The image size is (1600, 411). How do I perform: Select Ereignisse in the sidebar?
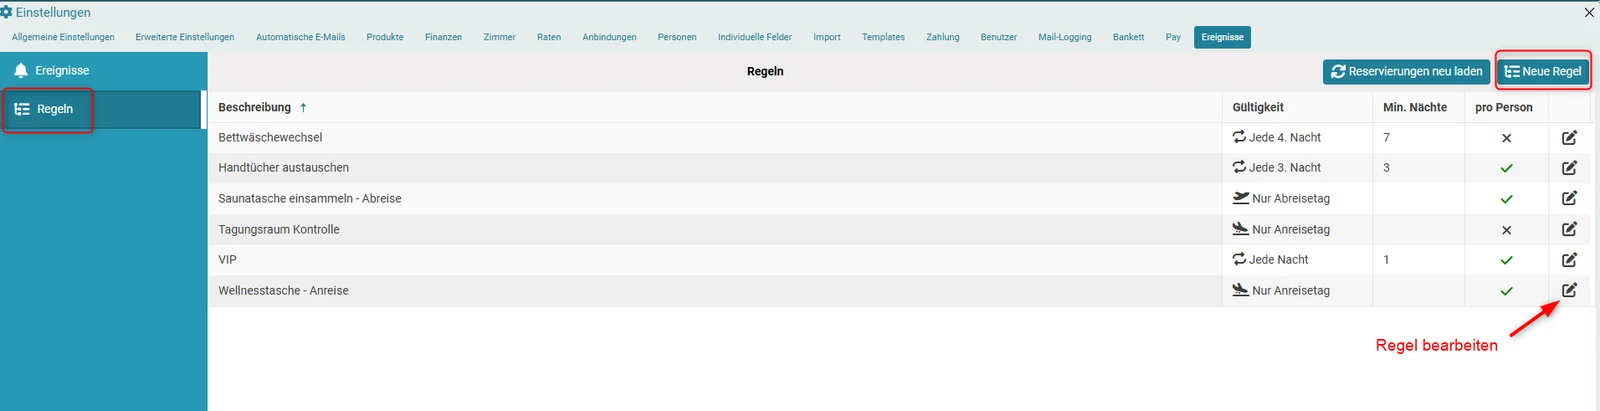[103, 71]
